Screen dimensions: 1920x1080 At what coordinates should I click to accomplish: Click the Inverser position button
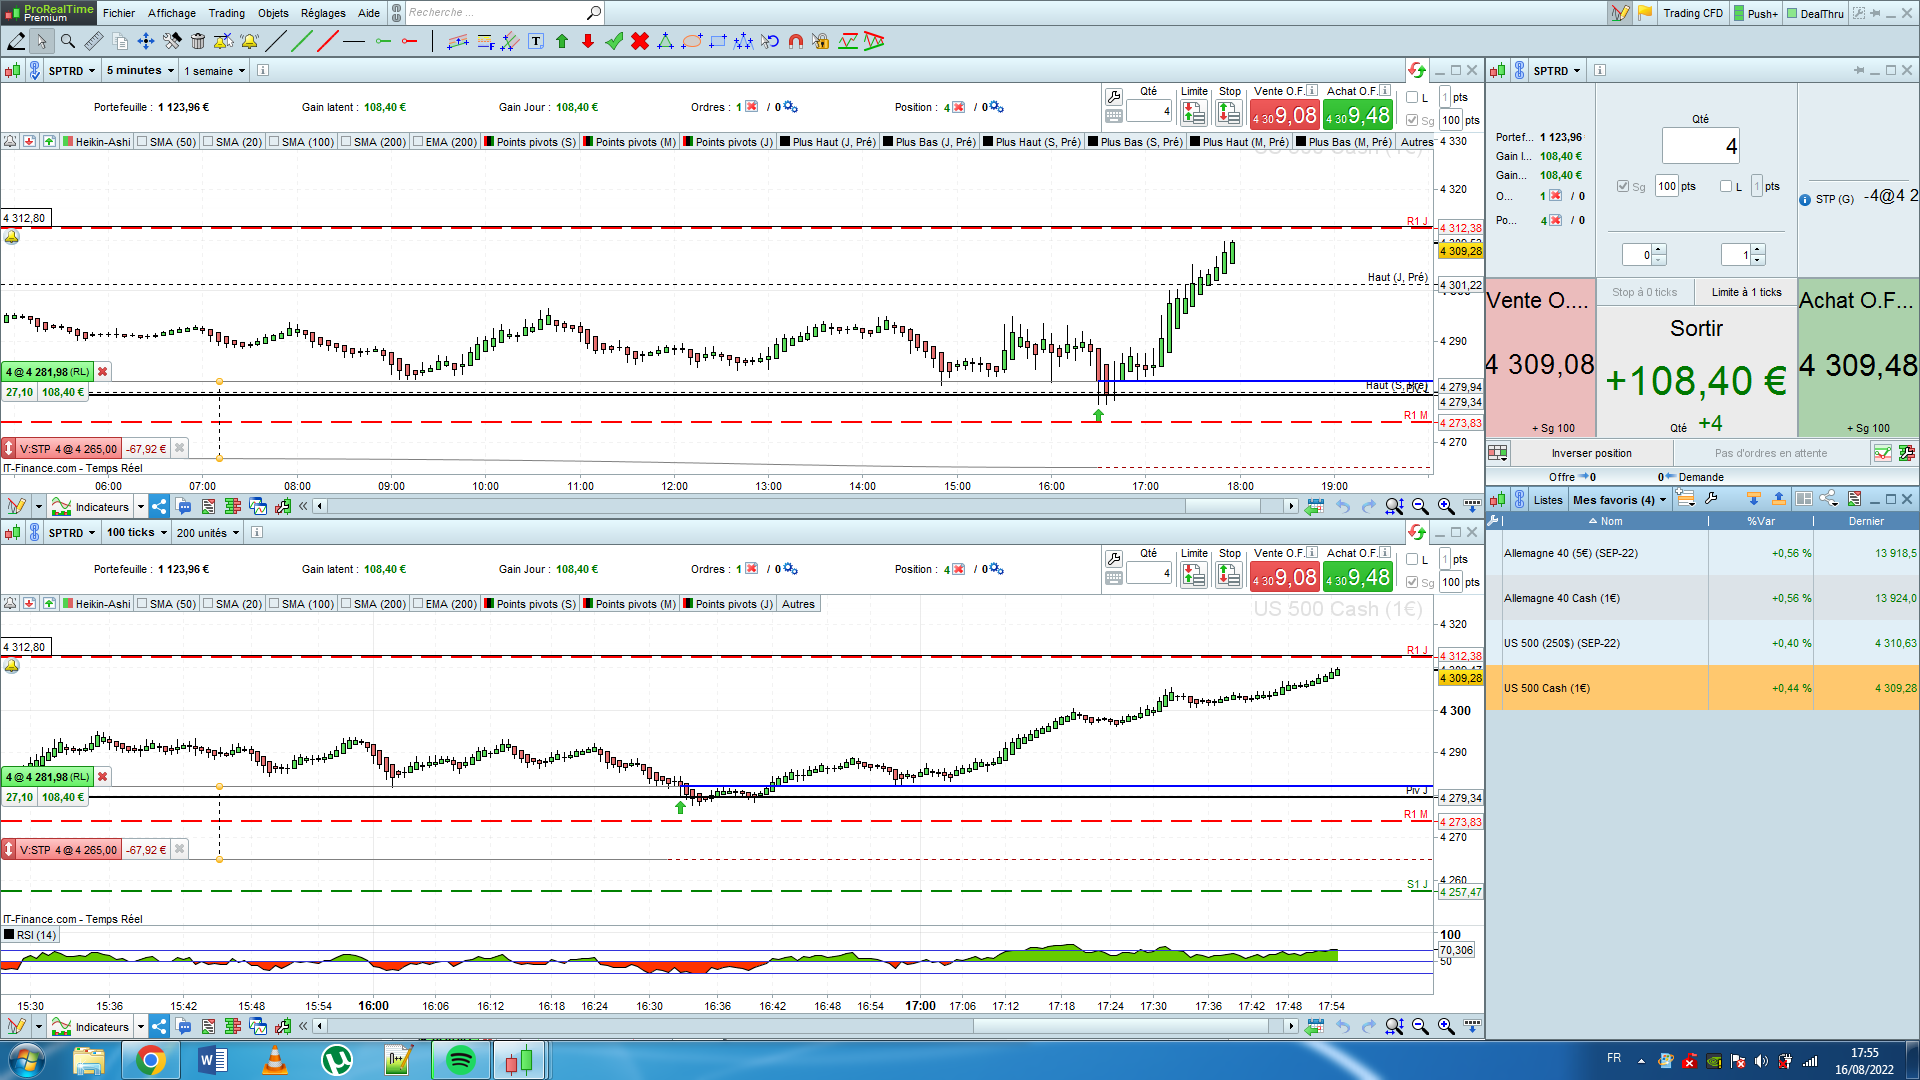click(x=1592, y=453)
